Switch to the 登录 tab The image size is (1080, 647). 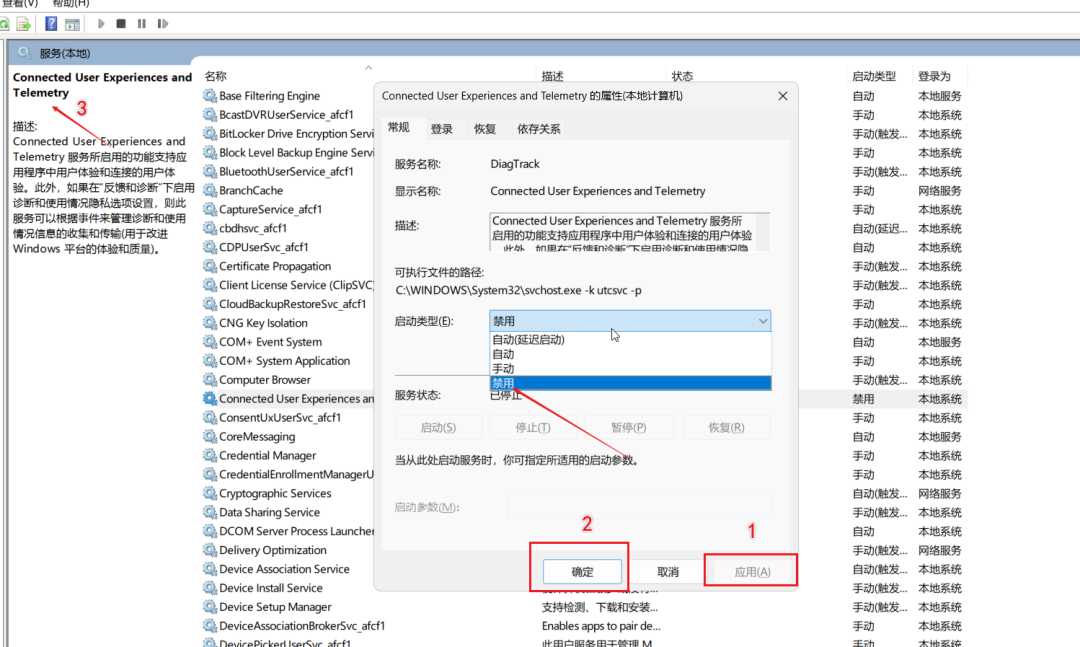click(x=442, y=129)
